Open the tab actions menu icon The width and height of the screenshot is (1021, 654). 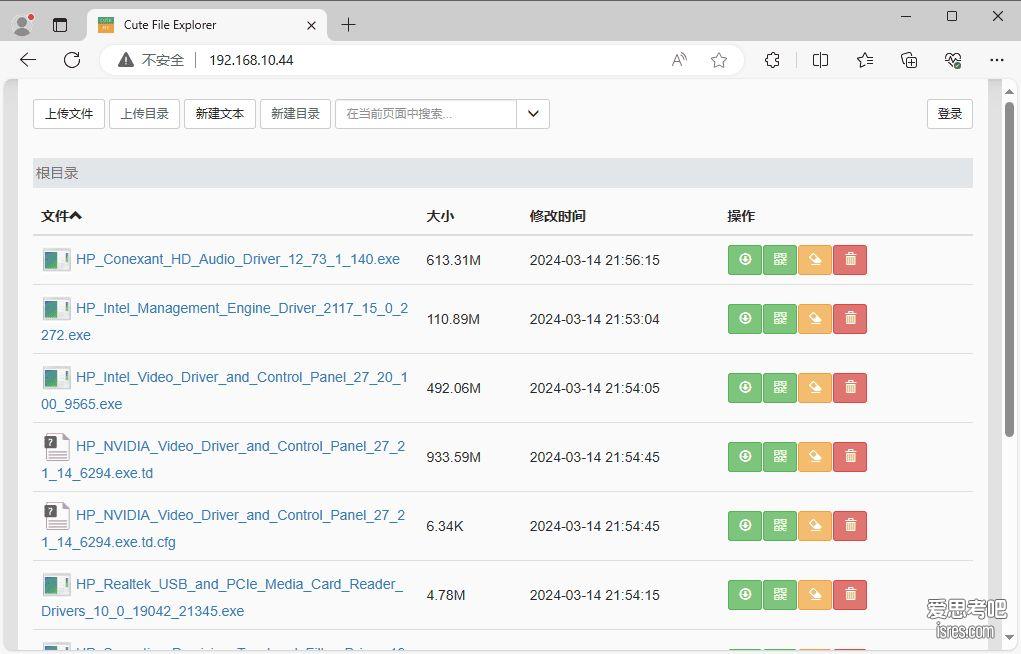60,25
